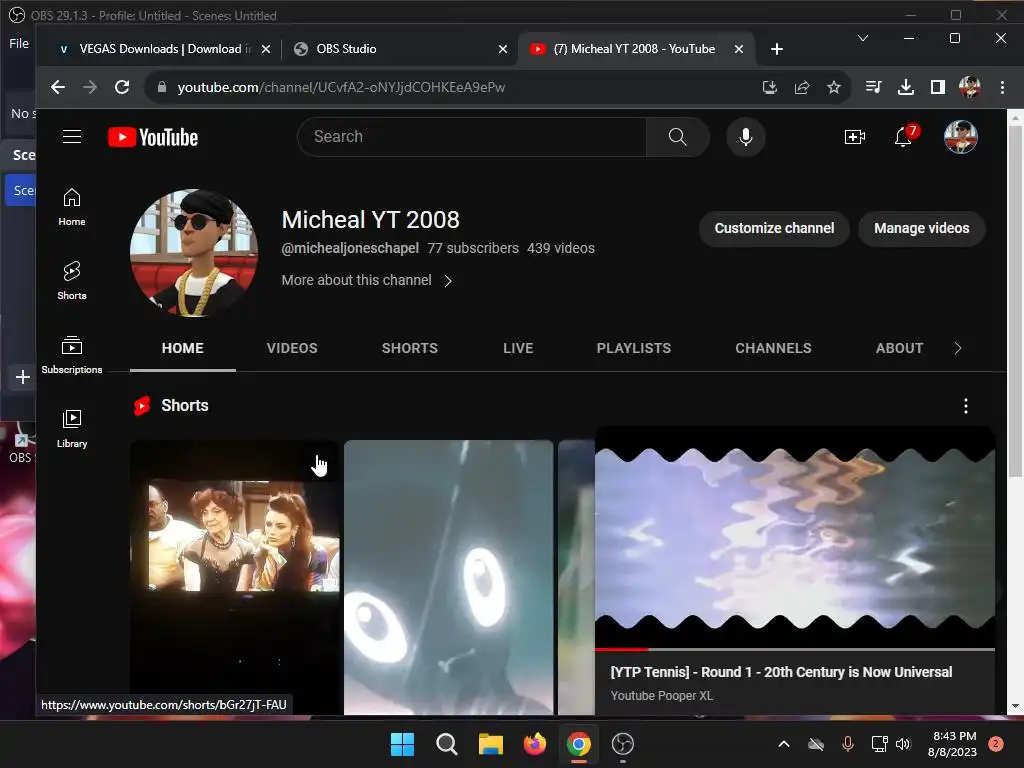Click the volume icon in system tray

point(903,744)
